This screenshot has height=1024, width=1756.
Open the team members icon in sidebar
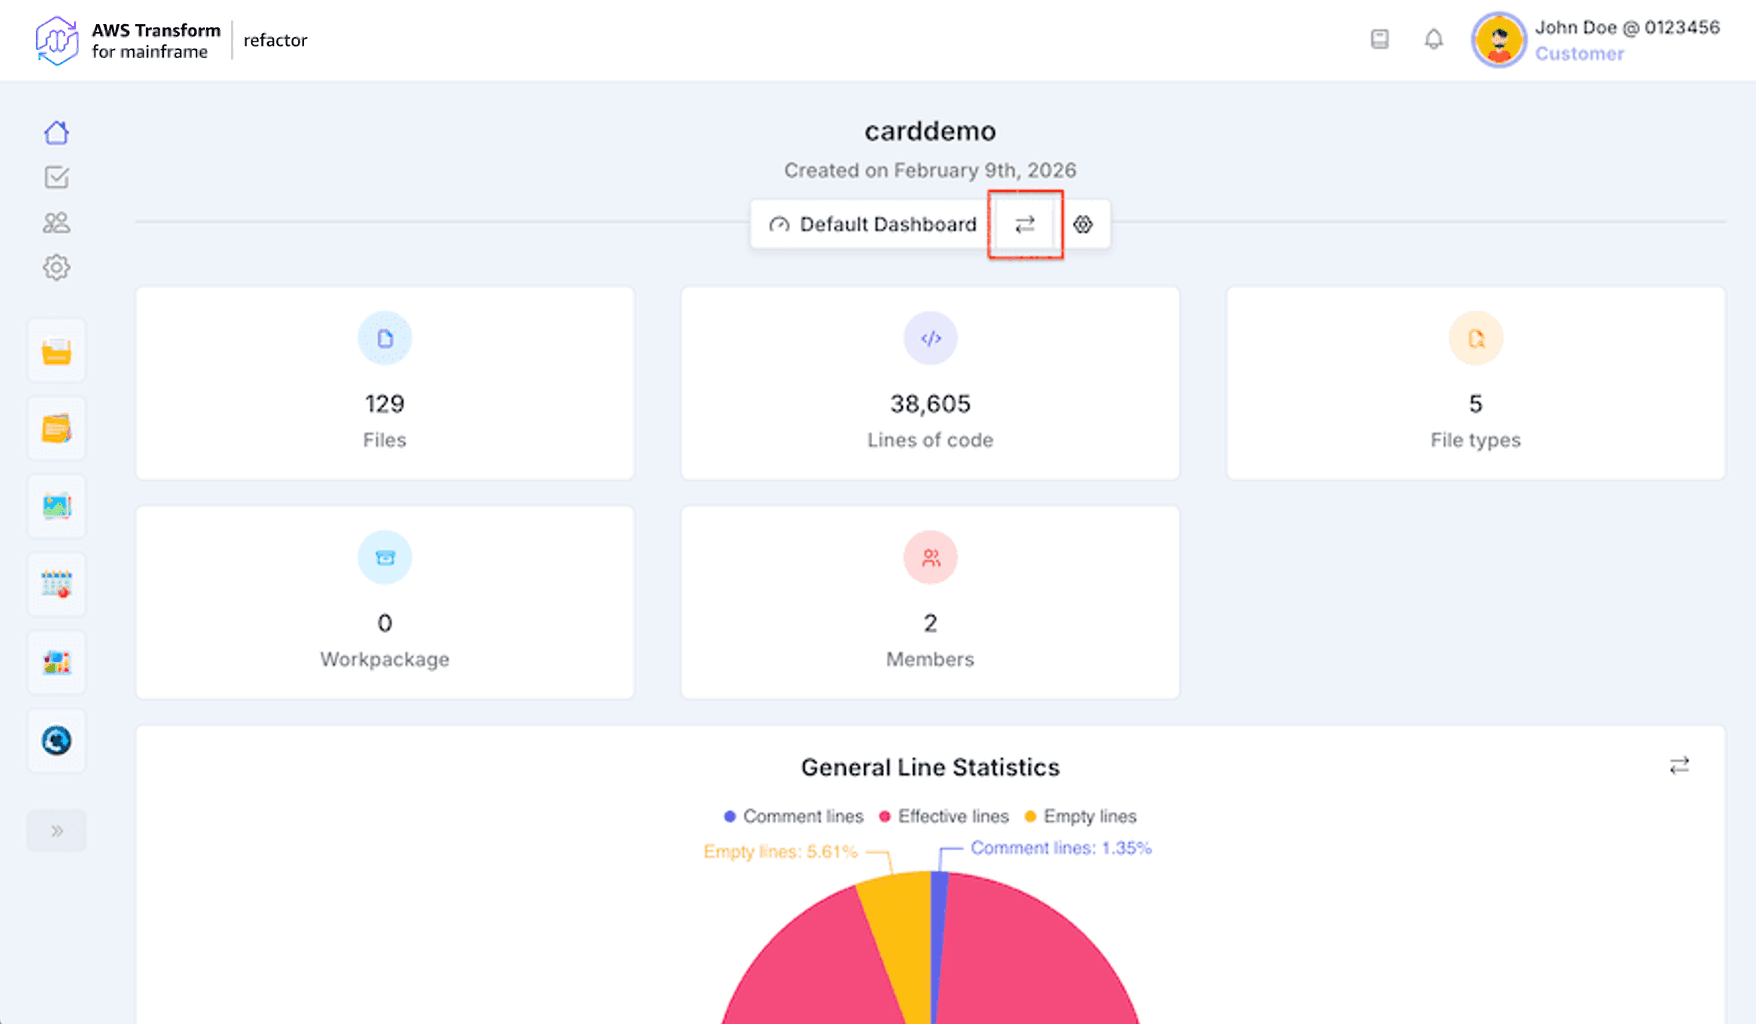coord(57,223)
